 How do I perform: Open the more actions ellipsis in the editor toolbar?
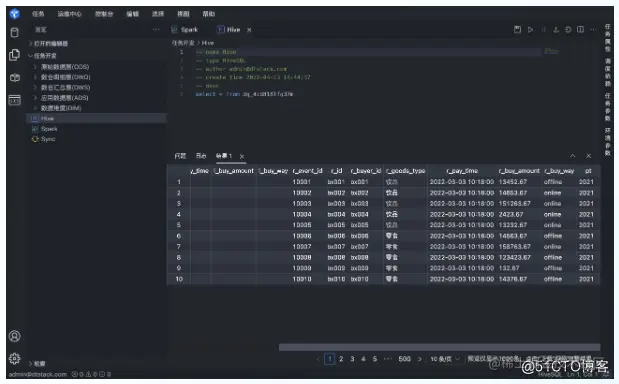(593, 30)
